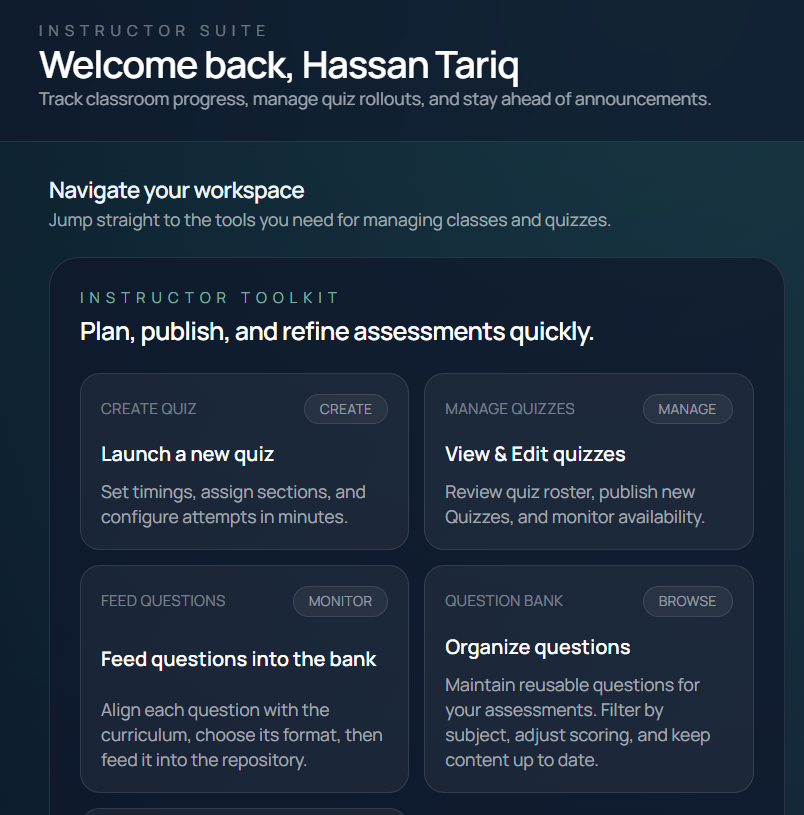Open the "Organize questions" title
Screen dimensions: 804x815
tap(537, 647)
